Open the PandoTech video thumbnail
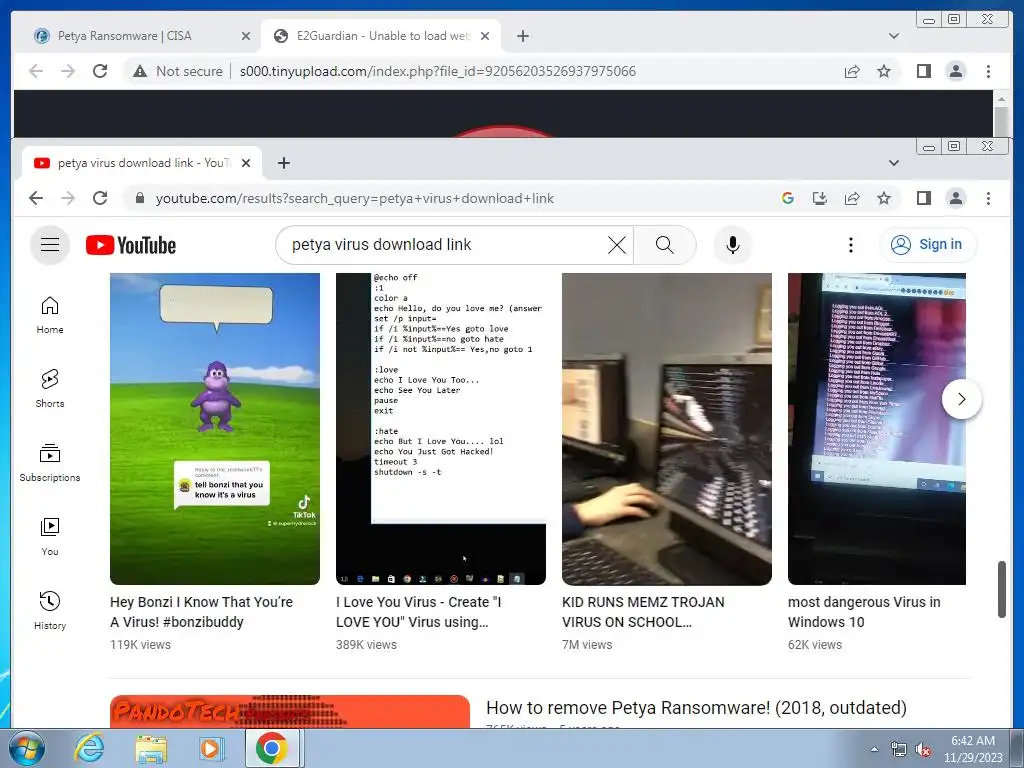Viewport: 1024px width, 768px height. tap(290, 712)
